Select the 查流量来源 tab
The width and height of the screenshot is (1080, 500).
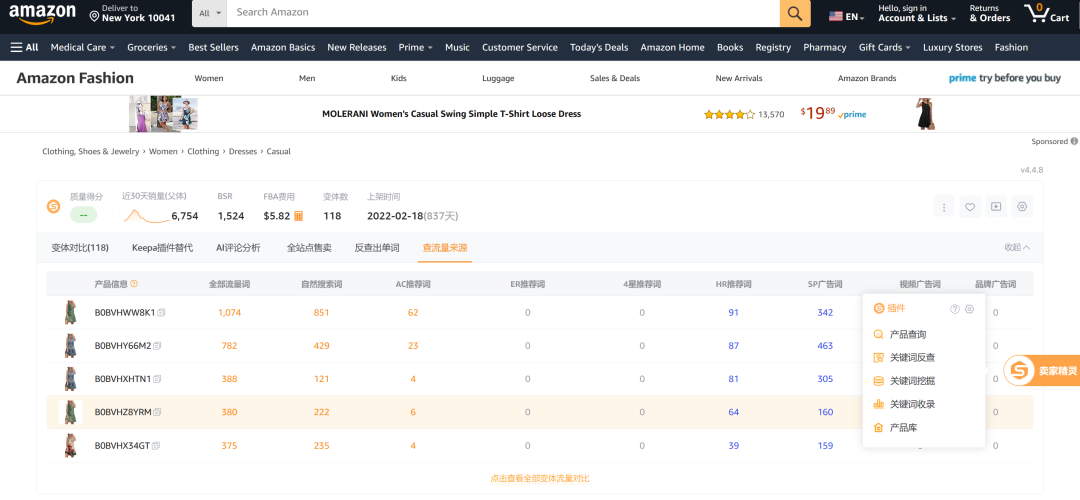[445, 247]
